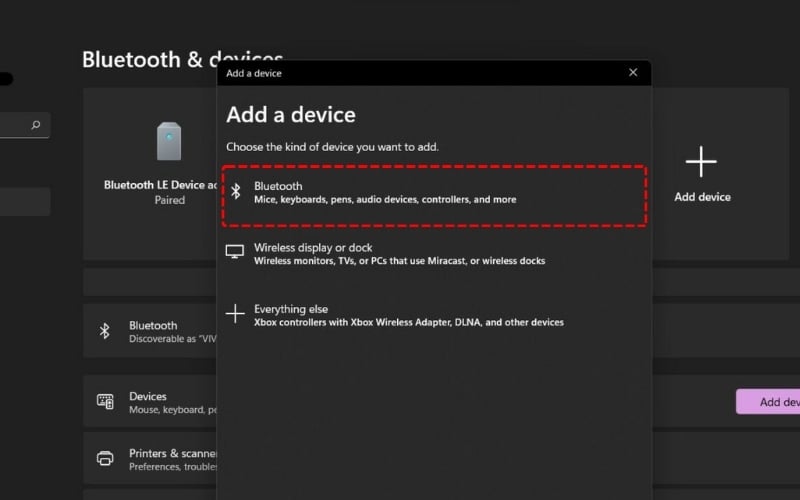Click the Devices keyboard icon
The image size is (800, 500).
coord(105,402)
